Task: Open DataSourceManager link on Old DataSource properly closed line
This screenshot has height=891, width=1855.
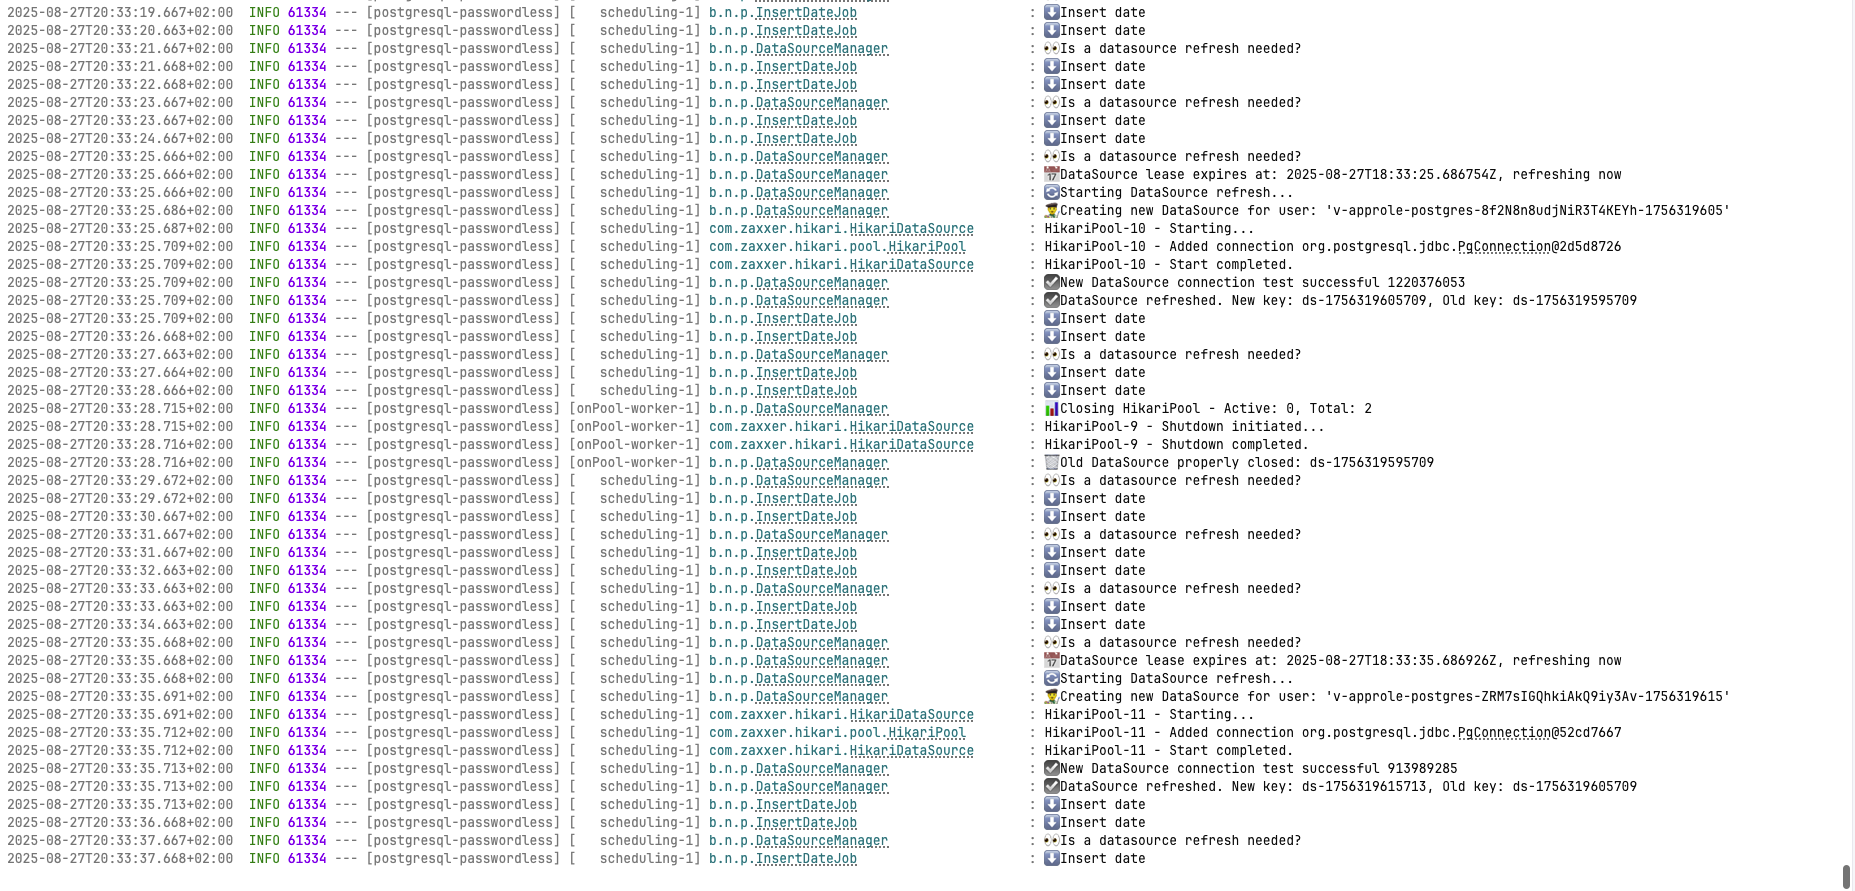Action: tap(821, 462)
